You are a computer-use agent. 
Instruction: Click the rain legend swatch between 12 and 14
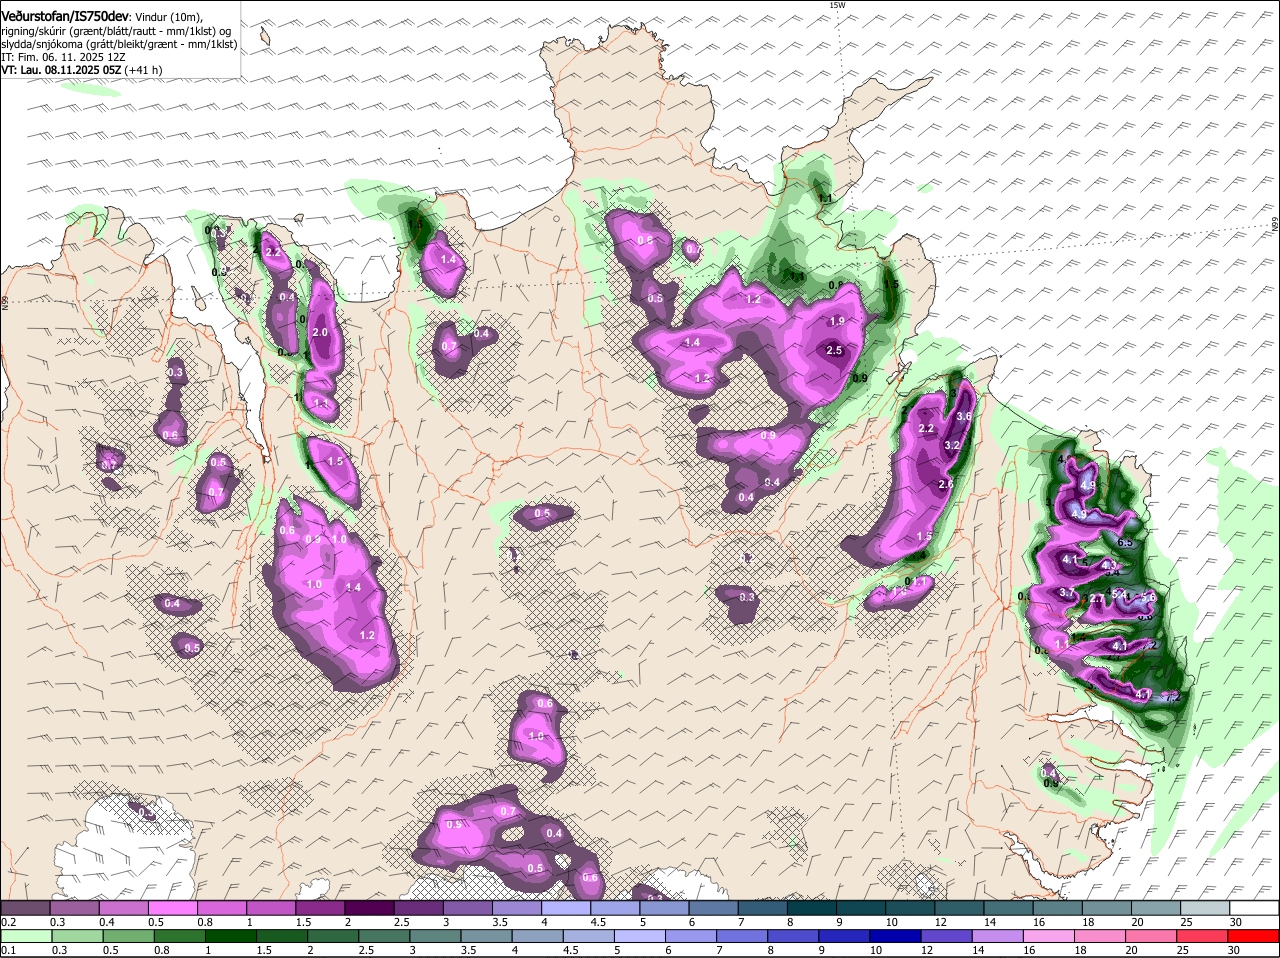pos(949,935)
